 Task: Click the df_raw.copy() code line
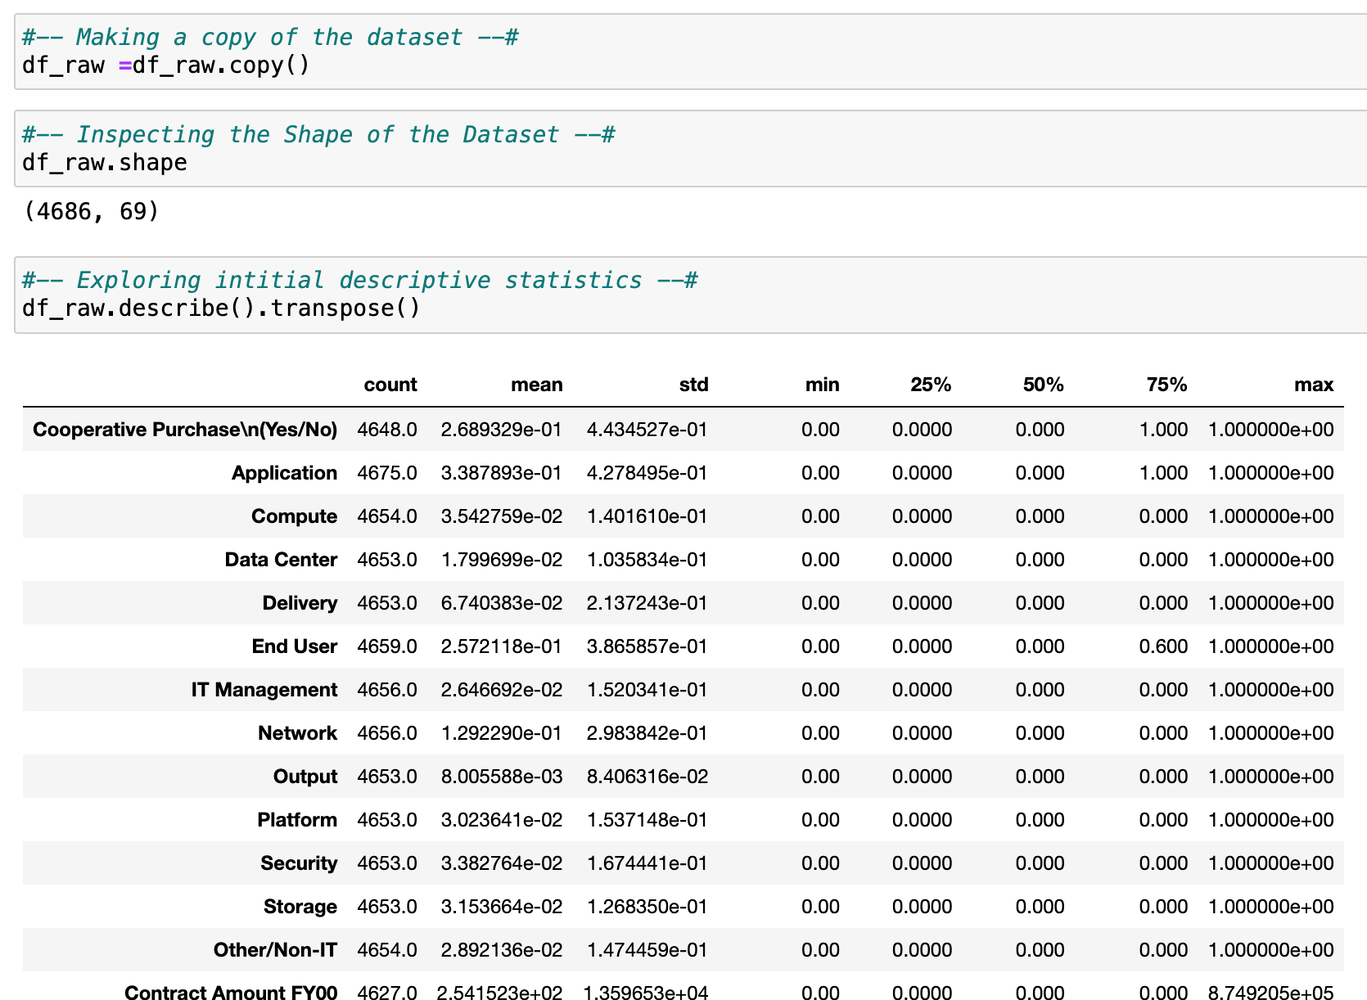166,66
